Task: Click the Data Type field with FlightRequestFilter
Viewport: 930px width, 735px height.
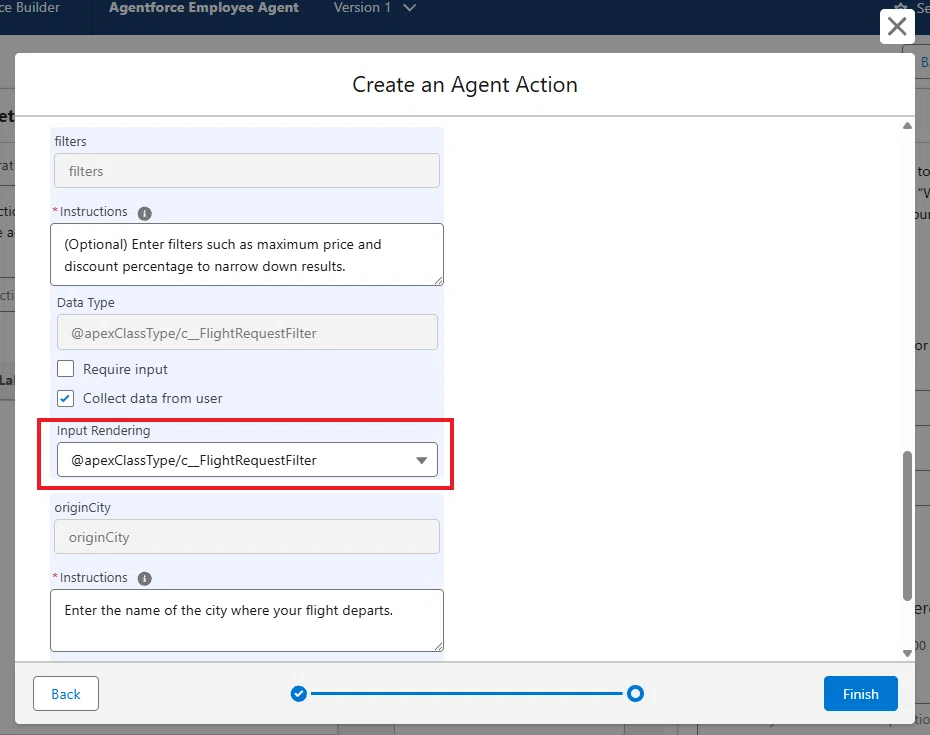Action: [247, 332]
